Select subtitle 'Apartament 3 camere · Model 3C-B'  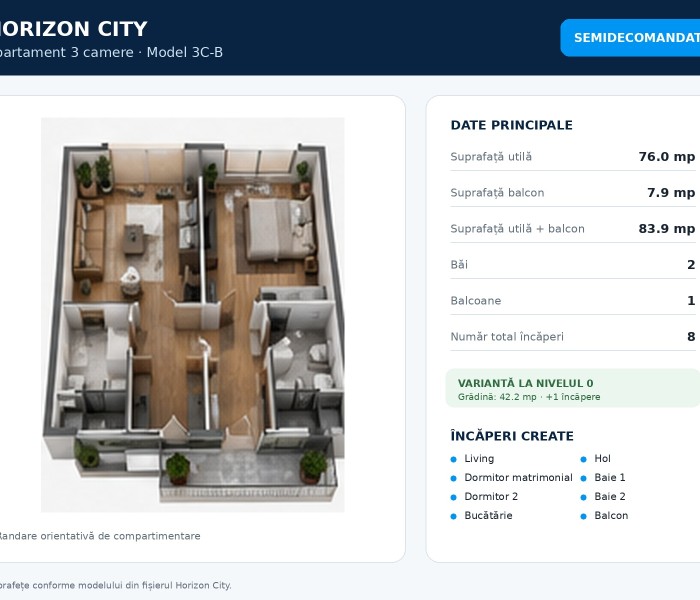111,52
